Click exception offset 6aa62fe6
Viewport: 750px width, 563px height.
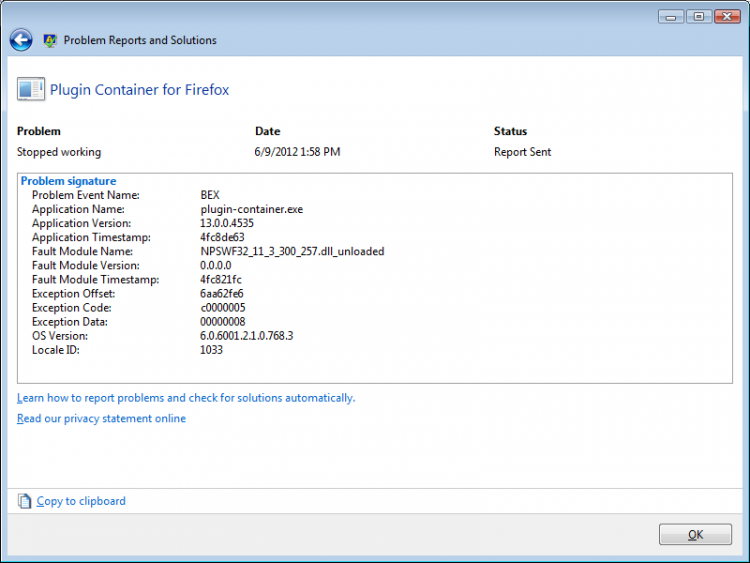(221, 294)
